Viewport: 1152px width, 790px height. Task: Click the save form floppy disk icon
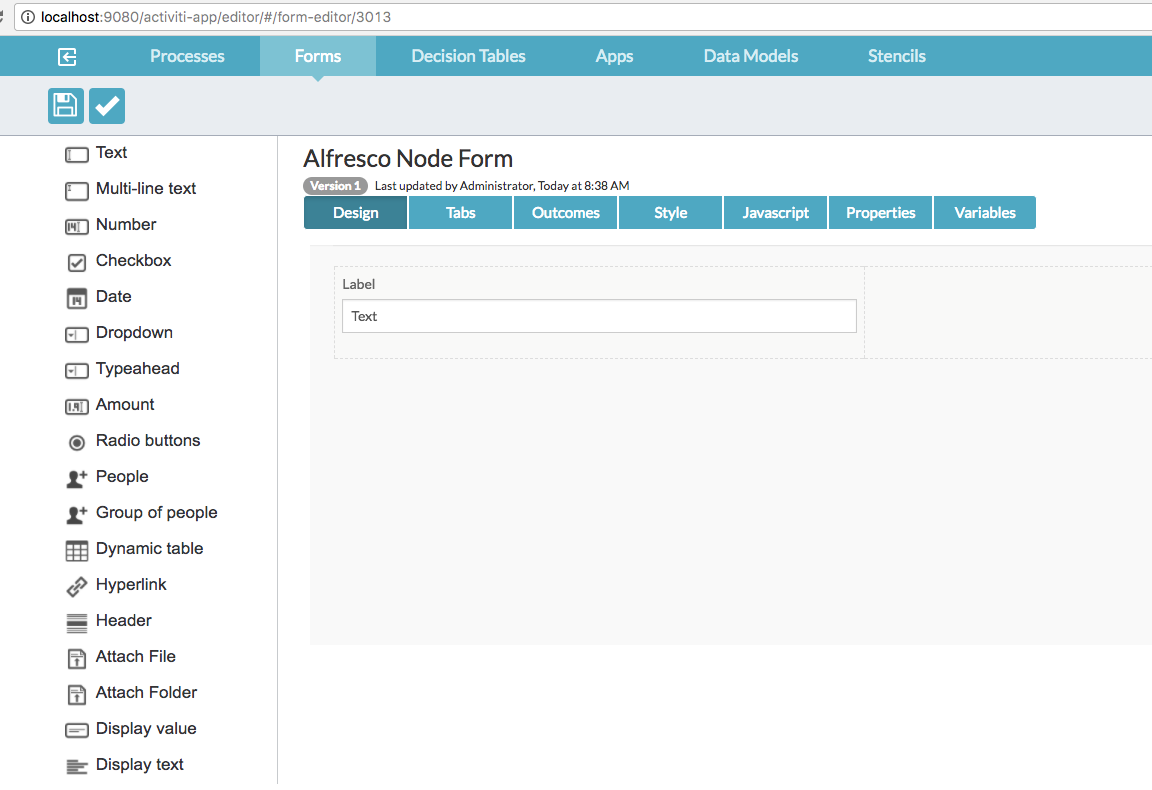point(65,106)
